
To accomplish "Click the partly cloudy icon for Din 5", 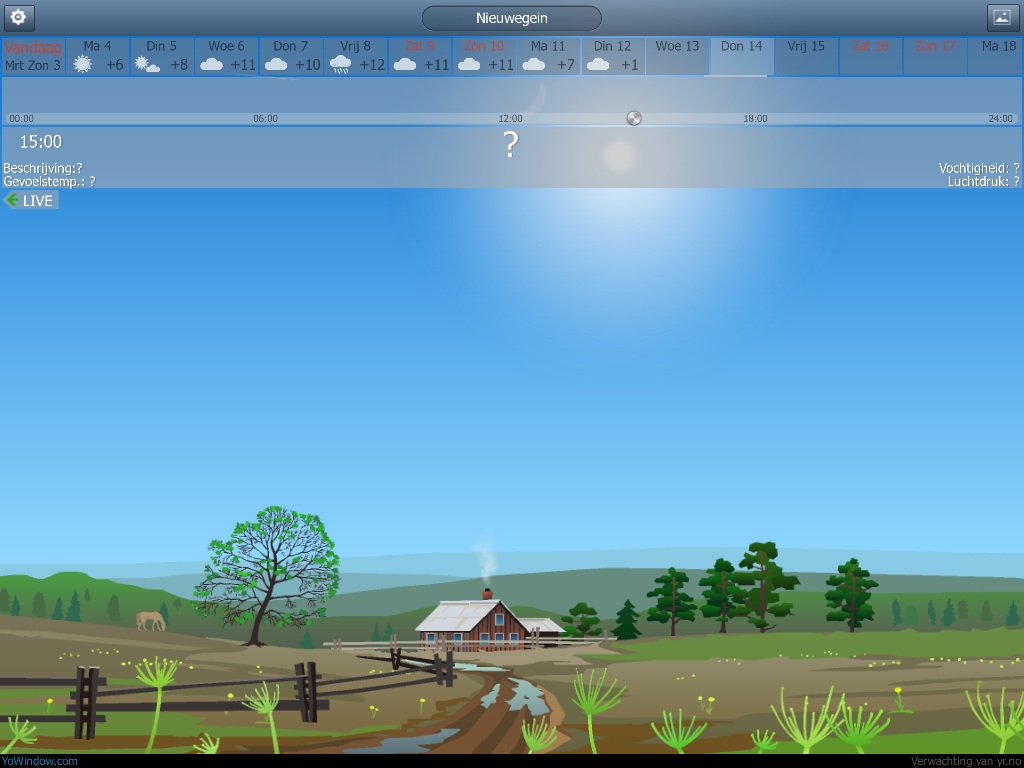I will (x=147, y=64).
